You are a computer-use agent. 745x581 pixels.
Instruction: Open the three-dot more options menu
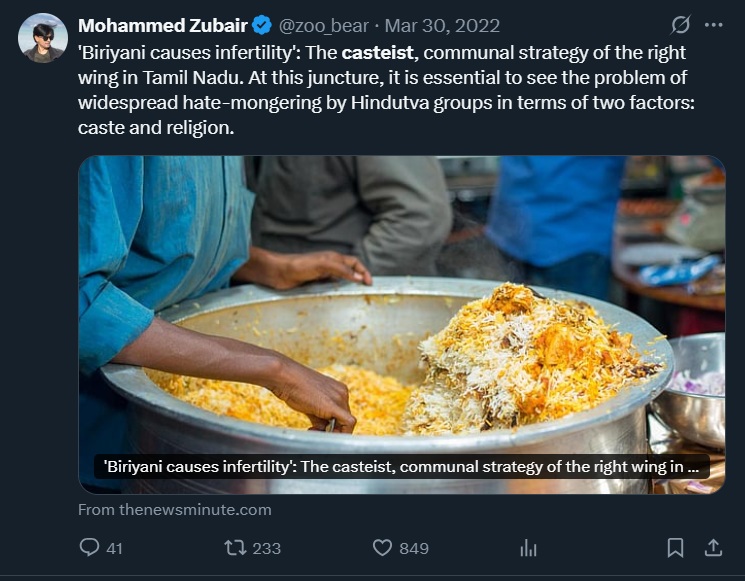[713, 25]
